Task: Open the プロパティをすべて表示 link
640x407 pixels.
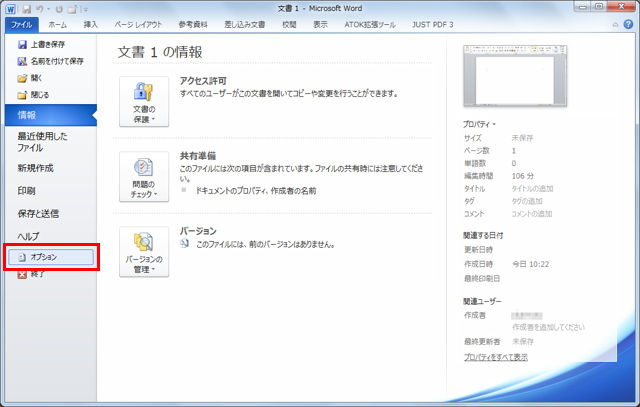Action: [496, 358]
